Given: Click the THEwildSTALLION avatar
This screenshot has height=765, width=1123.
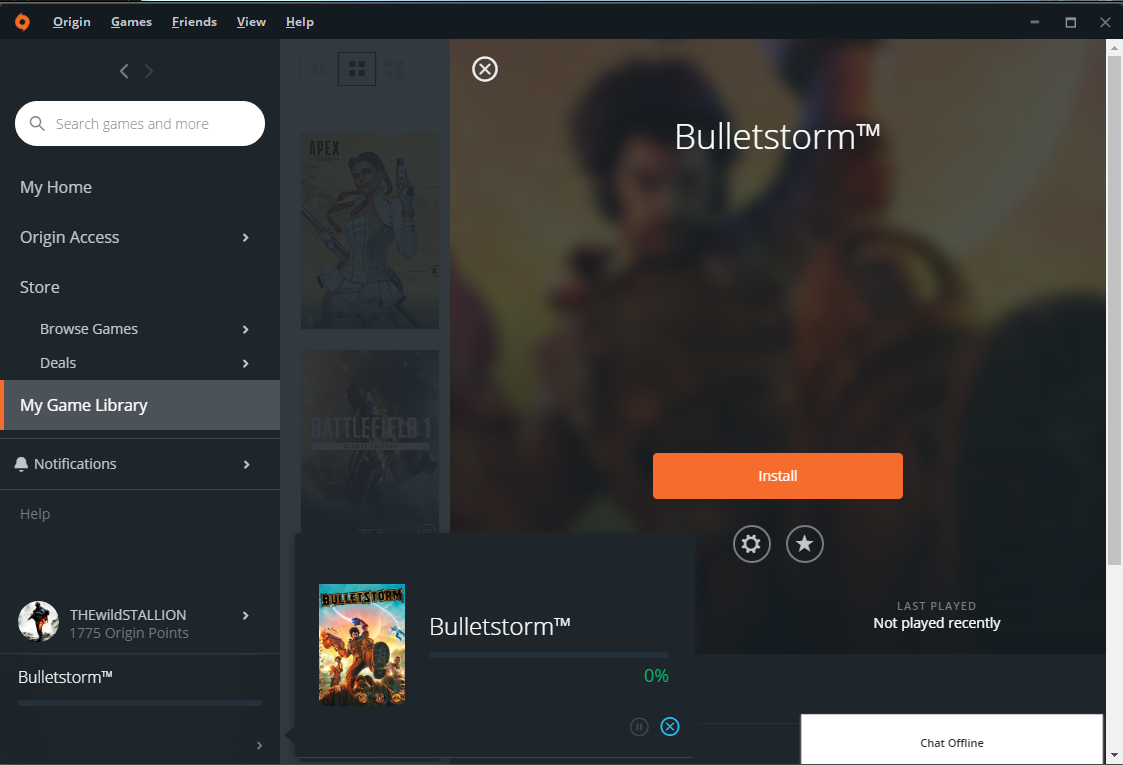Looking at the screenshot, I should click(38, 621).
